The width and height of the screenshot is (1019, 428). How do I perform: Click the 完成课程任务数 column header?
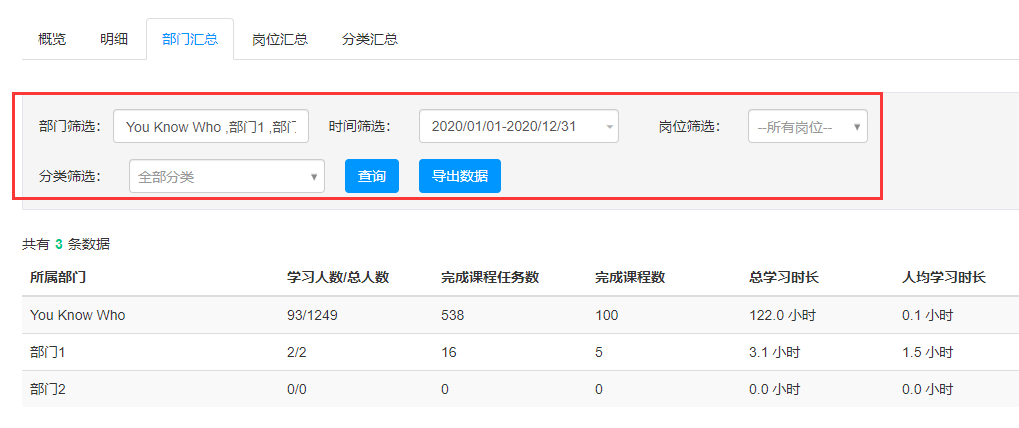(x=490, y=277)
